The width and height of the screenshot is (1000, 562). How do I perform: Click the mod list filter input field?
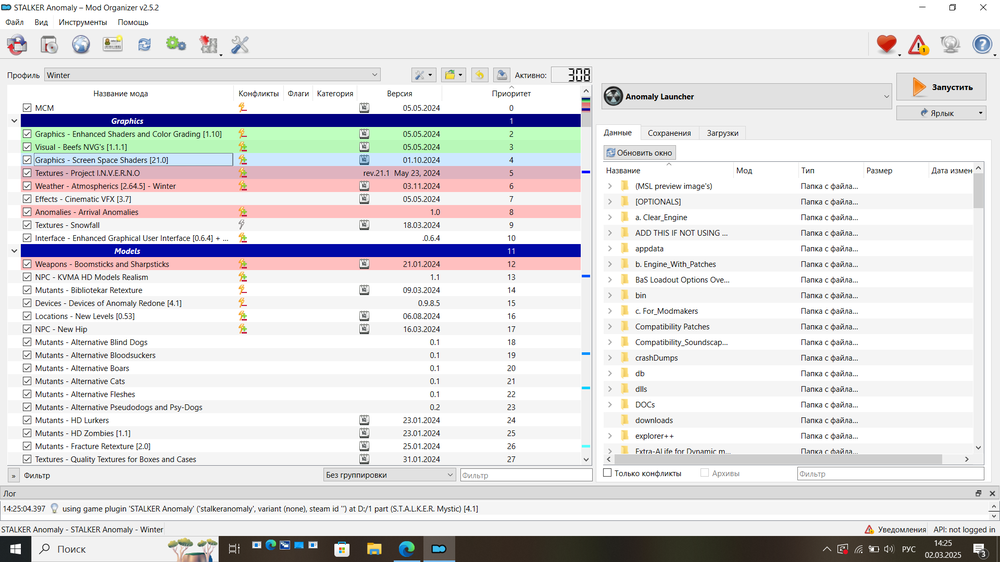pos(525,475)
